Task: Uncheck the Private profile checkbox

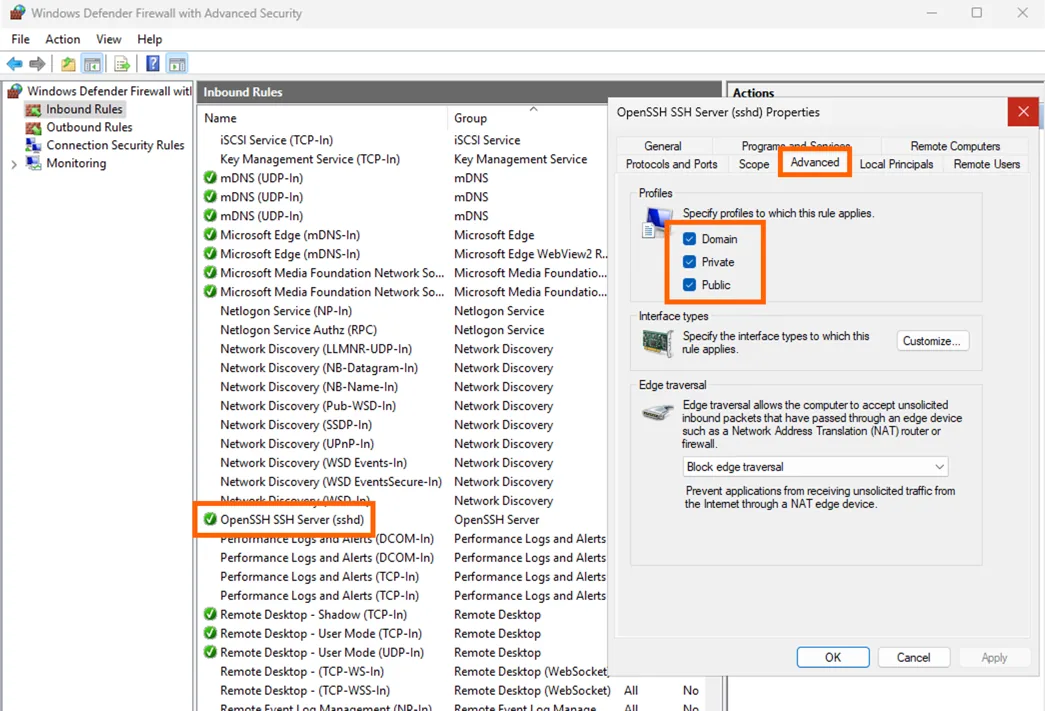Action: click(x=689, y=262)
